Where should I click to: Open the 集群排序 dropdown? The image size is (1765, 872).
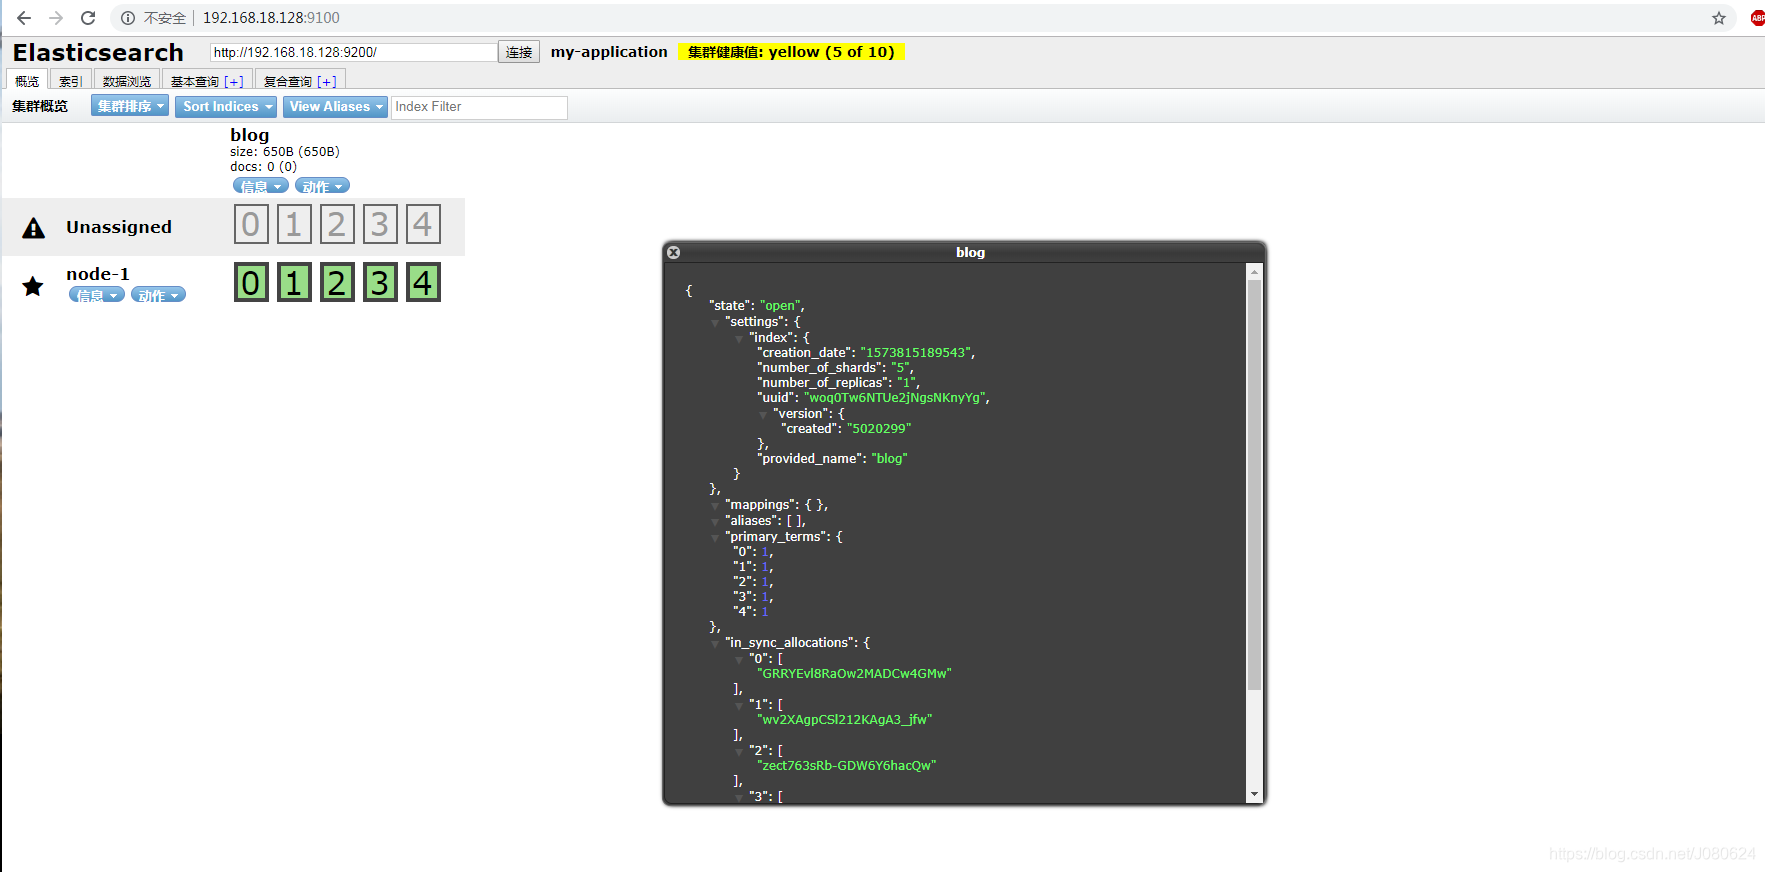(130, 106)
